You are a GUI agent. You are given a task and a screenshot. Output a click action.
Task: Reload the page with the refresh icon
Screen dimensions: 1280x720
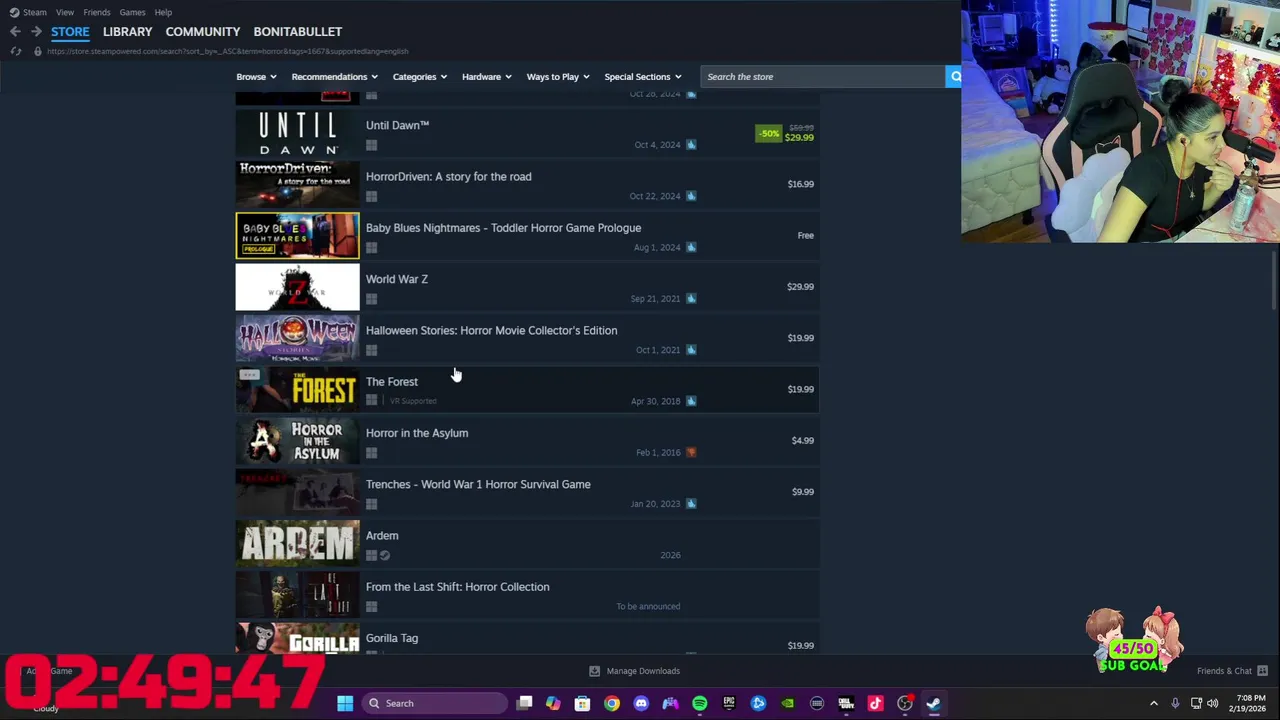coord(15,51)
